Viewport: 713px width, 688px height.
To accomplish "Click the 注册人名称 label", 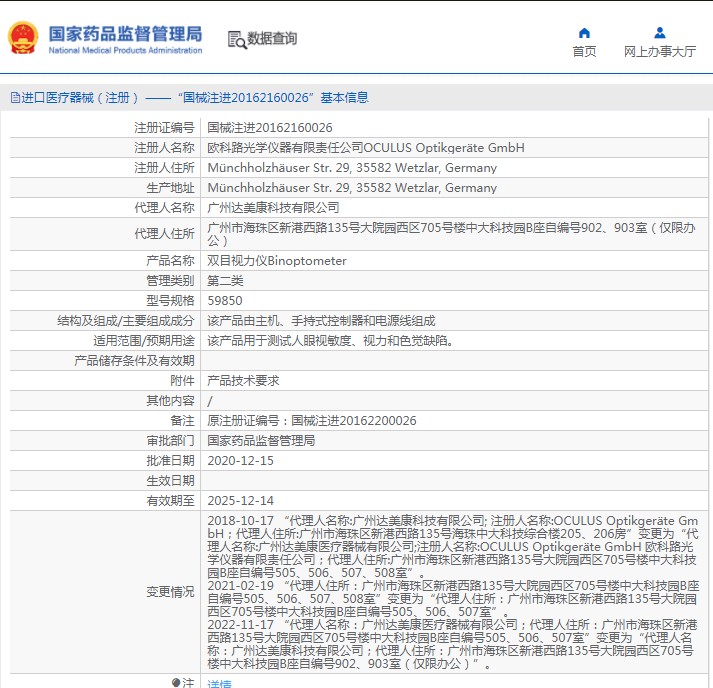I will tap(164, 148).
